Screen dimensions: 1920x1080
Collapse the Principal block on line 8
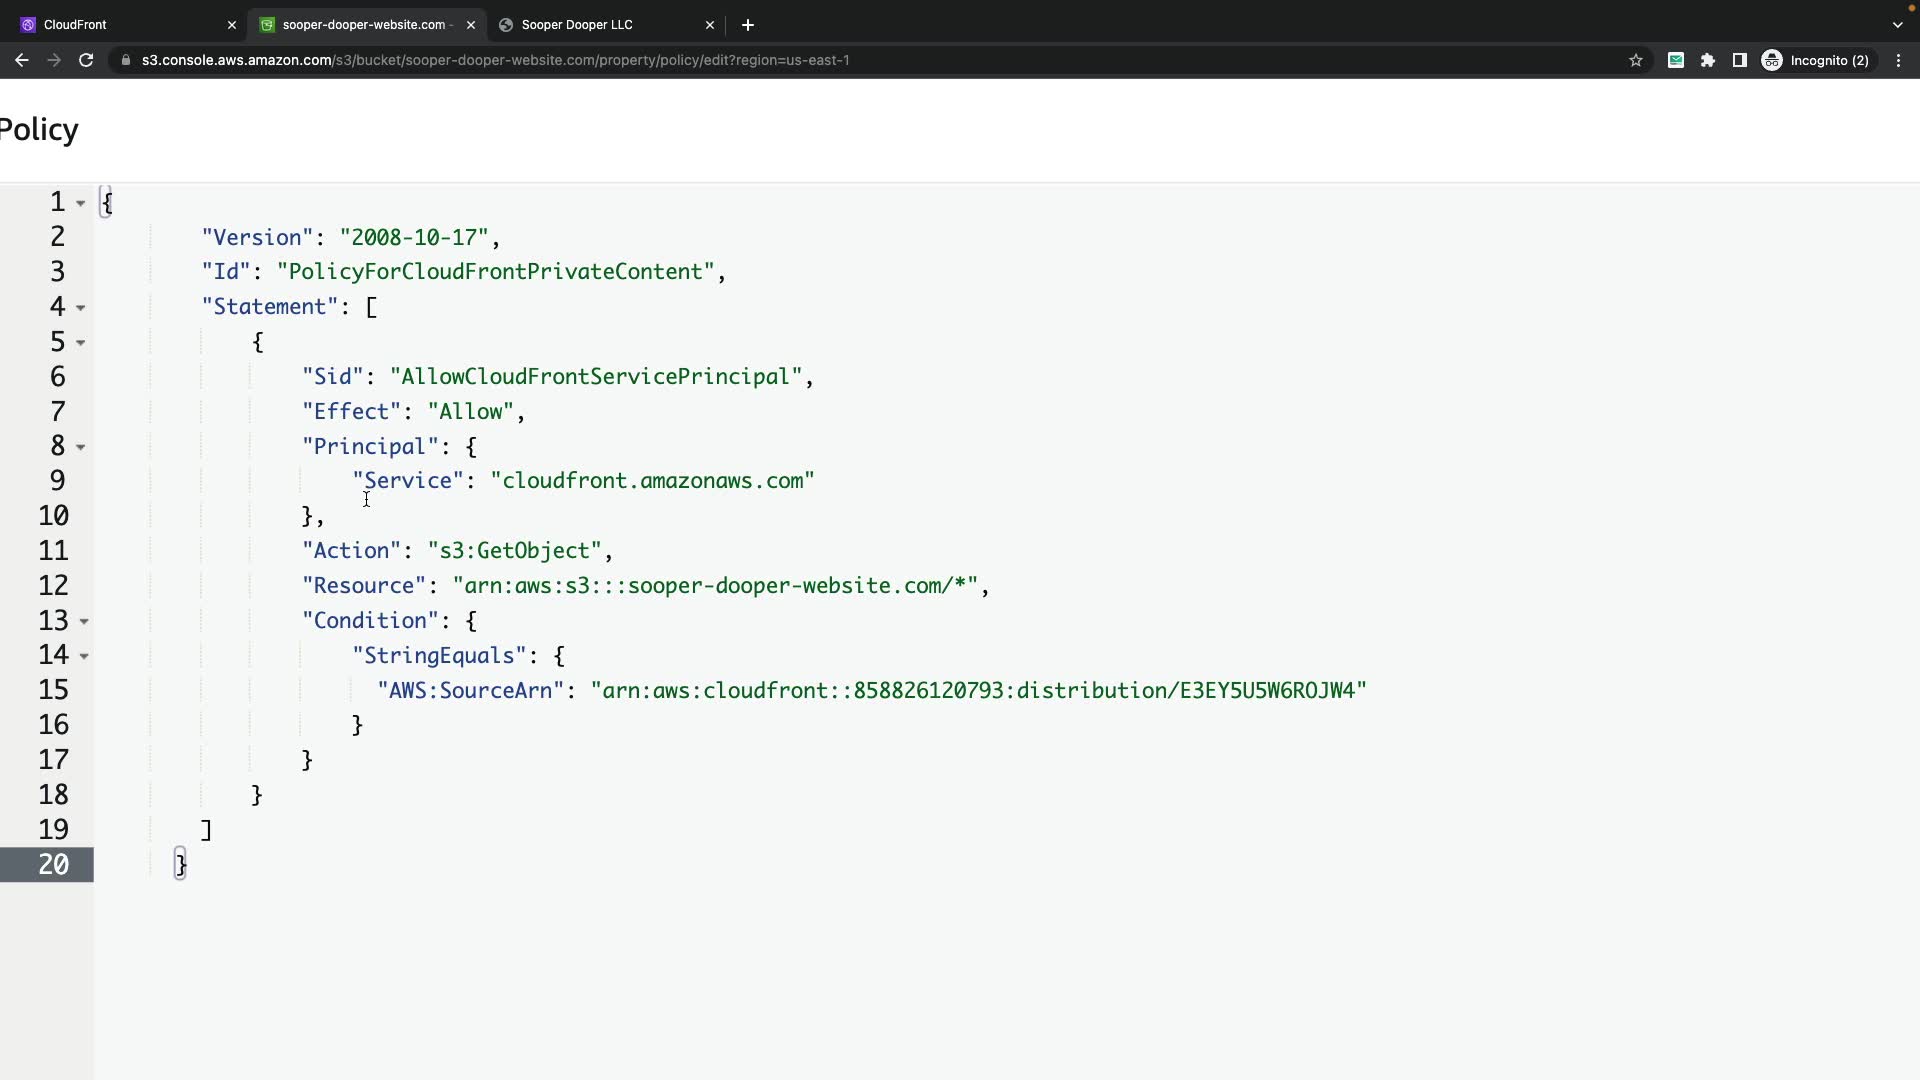click(x=81, y=447)
